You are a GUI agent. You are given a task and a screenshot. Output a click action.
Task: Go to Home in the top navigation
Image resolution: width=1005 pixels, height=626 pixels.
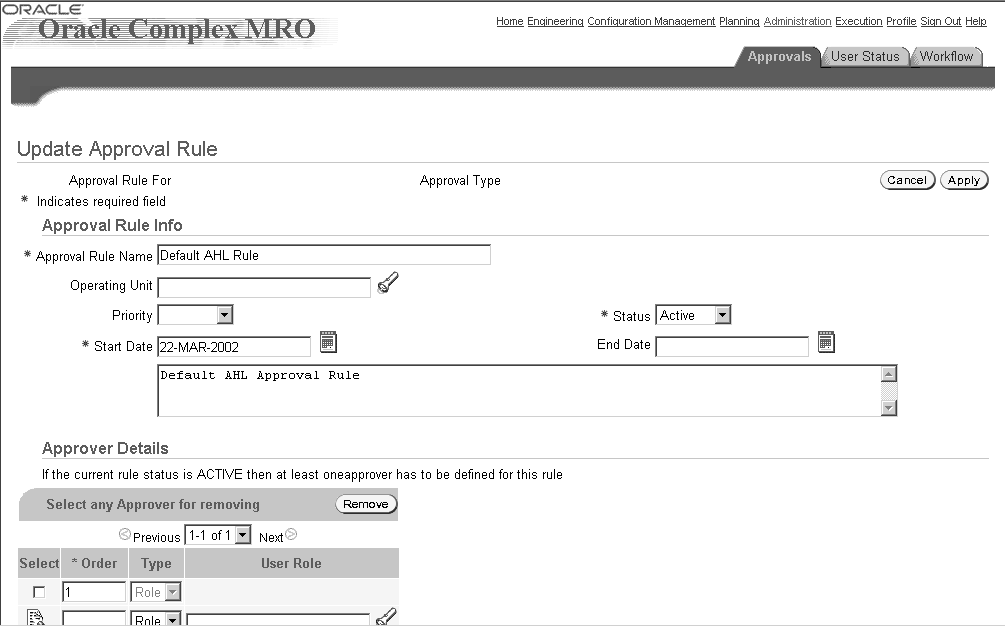tap(510, 21)
